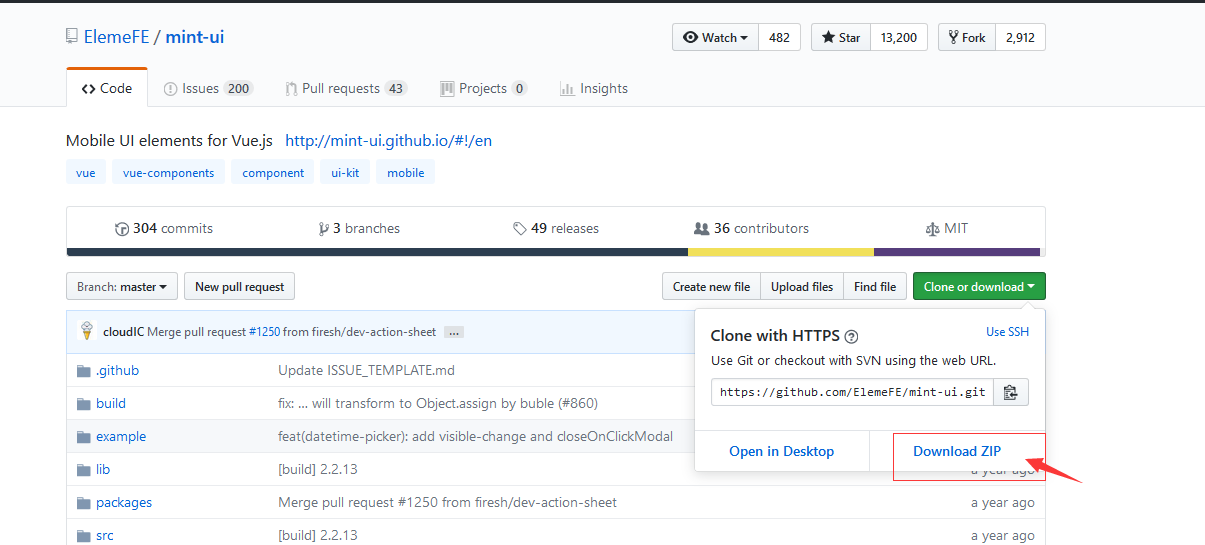
Task: Open the Watch dropdown button
Action: [x=716, y=37]
